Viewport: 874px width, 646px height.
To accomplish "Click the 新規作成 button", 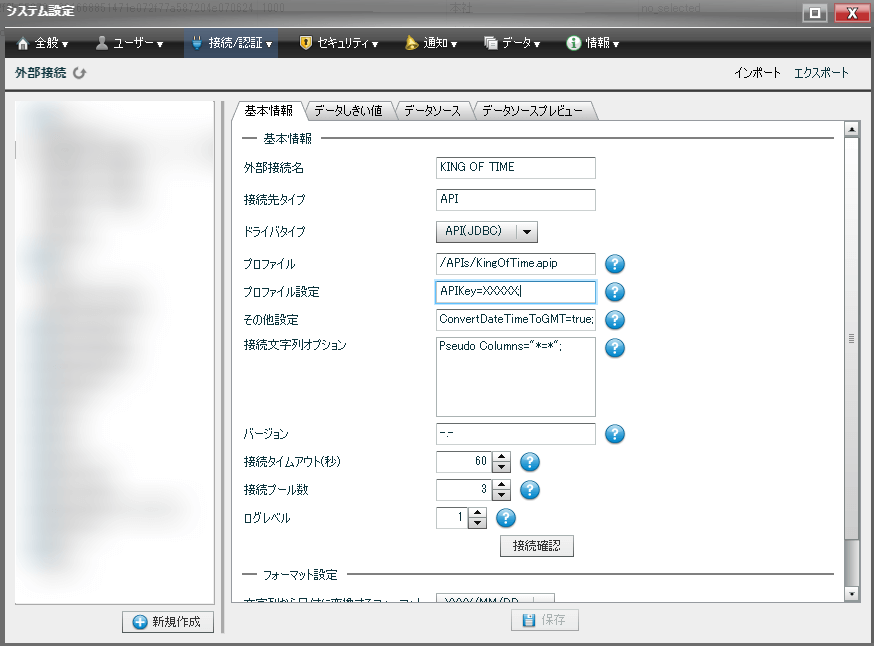I will click(x=168, y=621).
